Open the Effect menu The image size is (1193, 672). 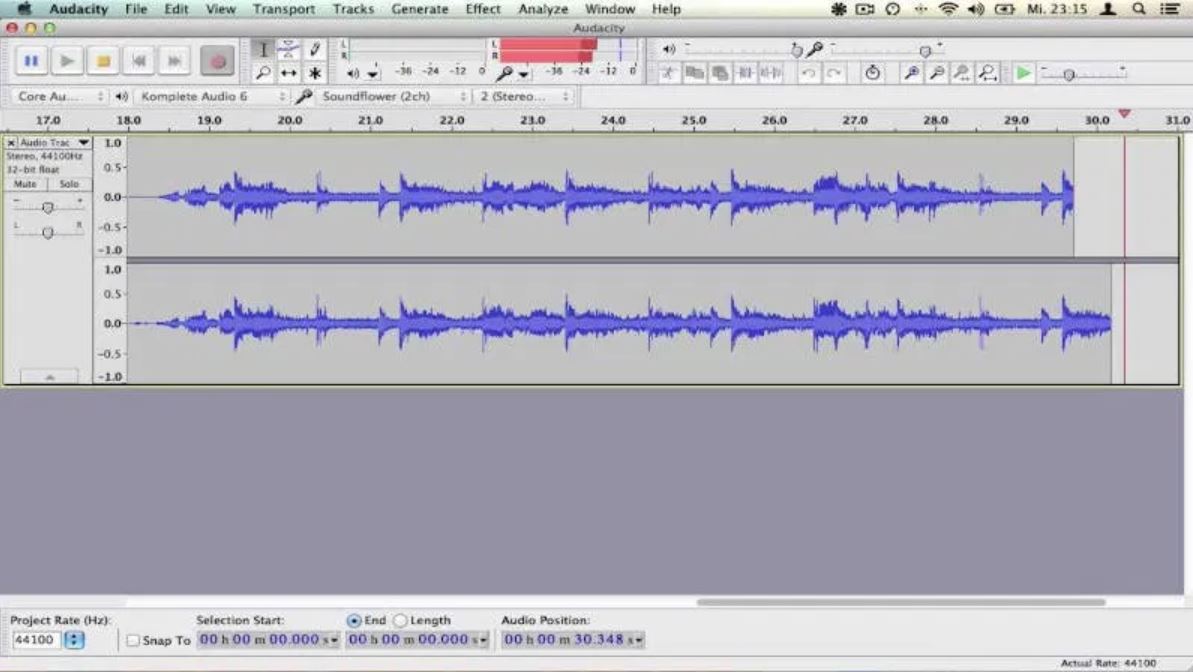(x=482, y=8)
